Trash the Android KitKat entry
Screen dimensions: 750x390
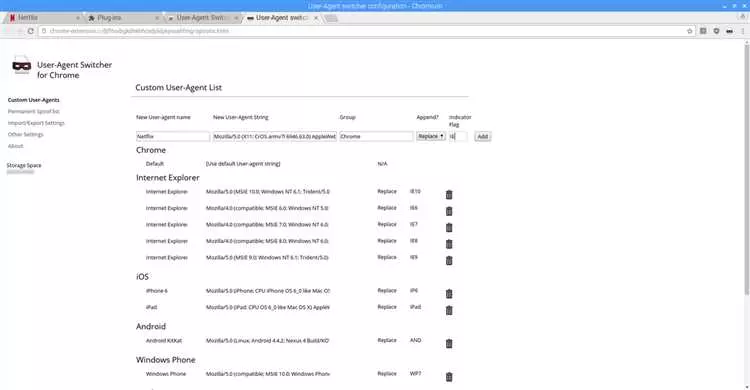tap(449, 344)
